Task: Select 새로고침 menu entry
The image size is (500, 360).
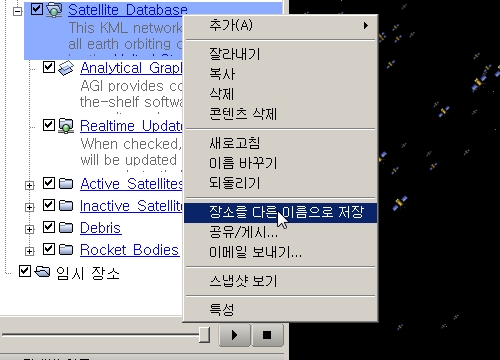Action: pos(280,143)
